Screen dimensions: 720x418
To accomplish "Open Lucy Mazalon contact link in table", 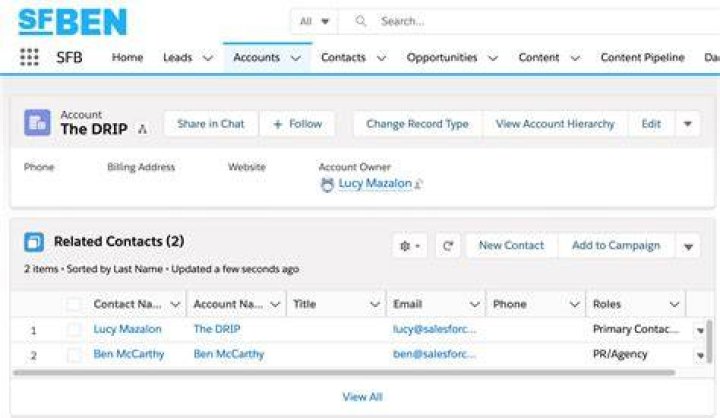I will point(127,329).
